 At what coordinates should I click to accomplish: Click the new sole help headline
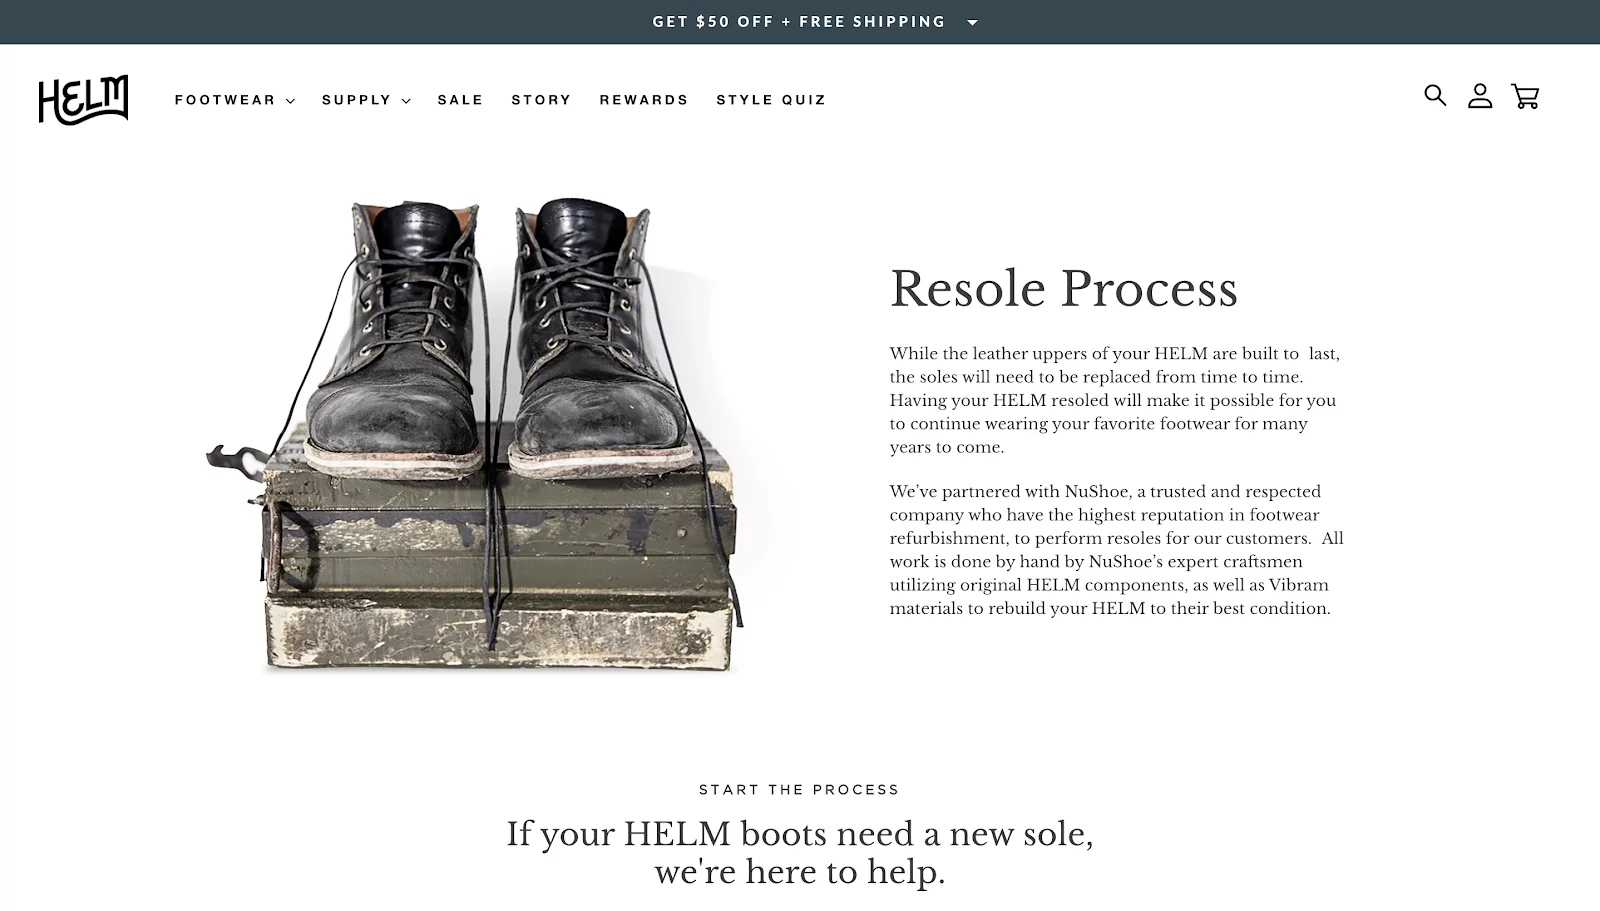pyautogui.click(x=799, y=853)
